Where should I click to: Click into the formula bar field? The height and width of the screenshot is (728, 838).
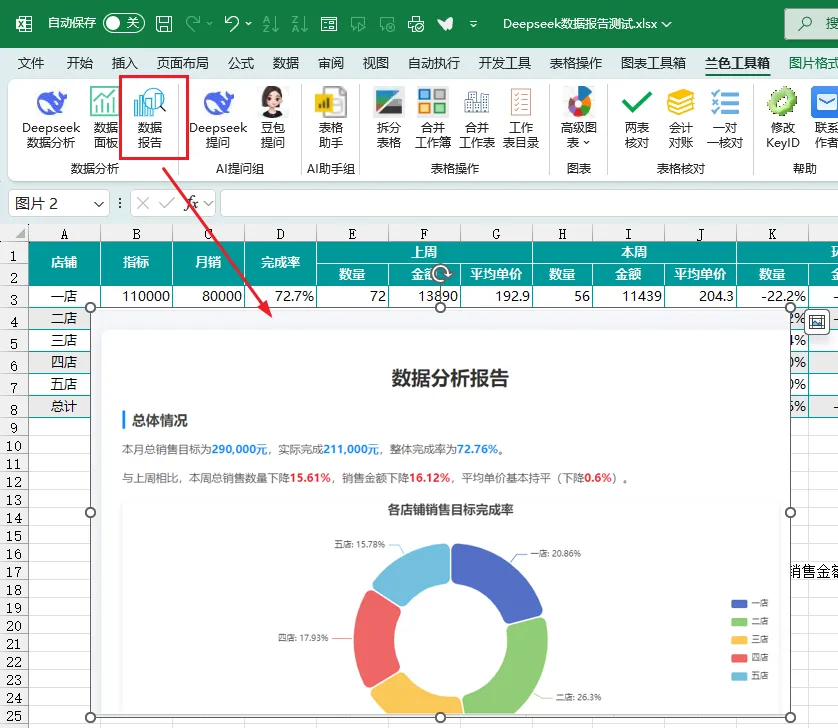[x=529, y=204]
